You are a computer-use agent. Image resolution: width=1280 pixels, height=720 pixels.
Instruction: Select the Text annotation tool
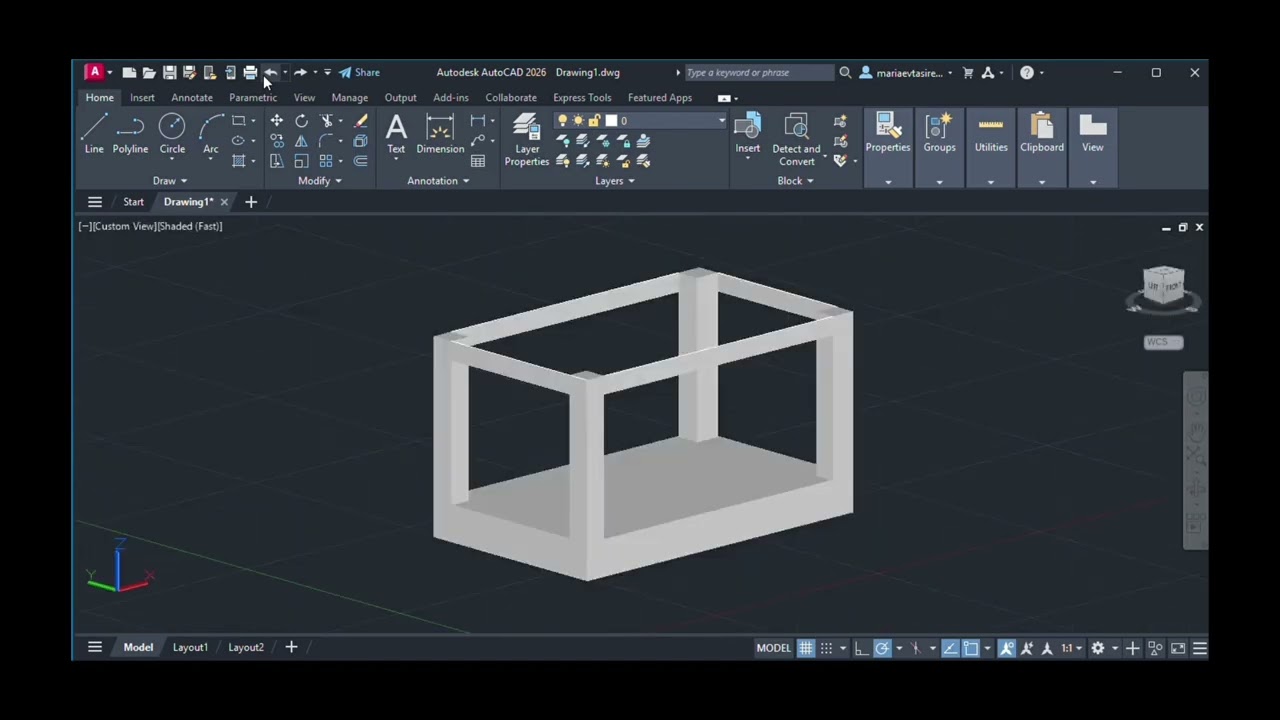pos(396,133)
